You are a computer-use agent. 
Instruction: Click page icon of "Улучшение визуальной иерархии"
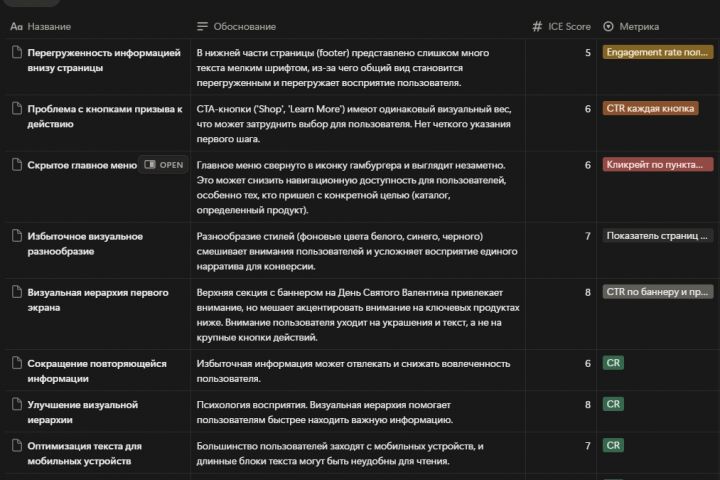[x=16, y=404]
